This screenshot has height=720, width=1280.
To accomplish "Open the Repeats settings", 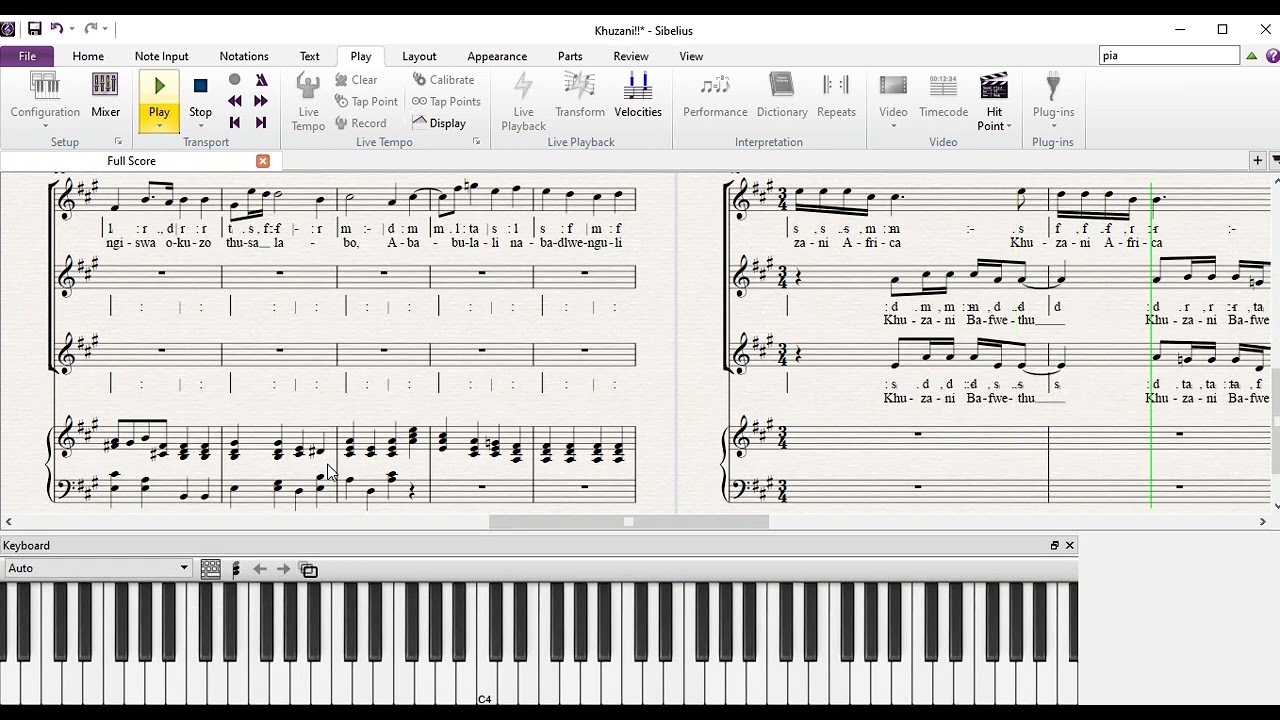I will coord(836,97).
